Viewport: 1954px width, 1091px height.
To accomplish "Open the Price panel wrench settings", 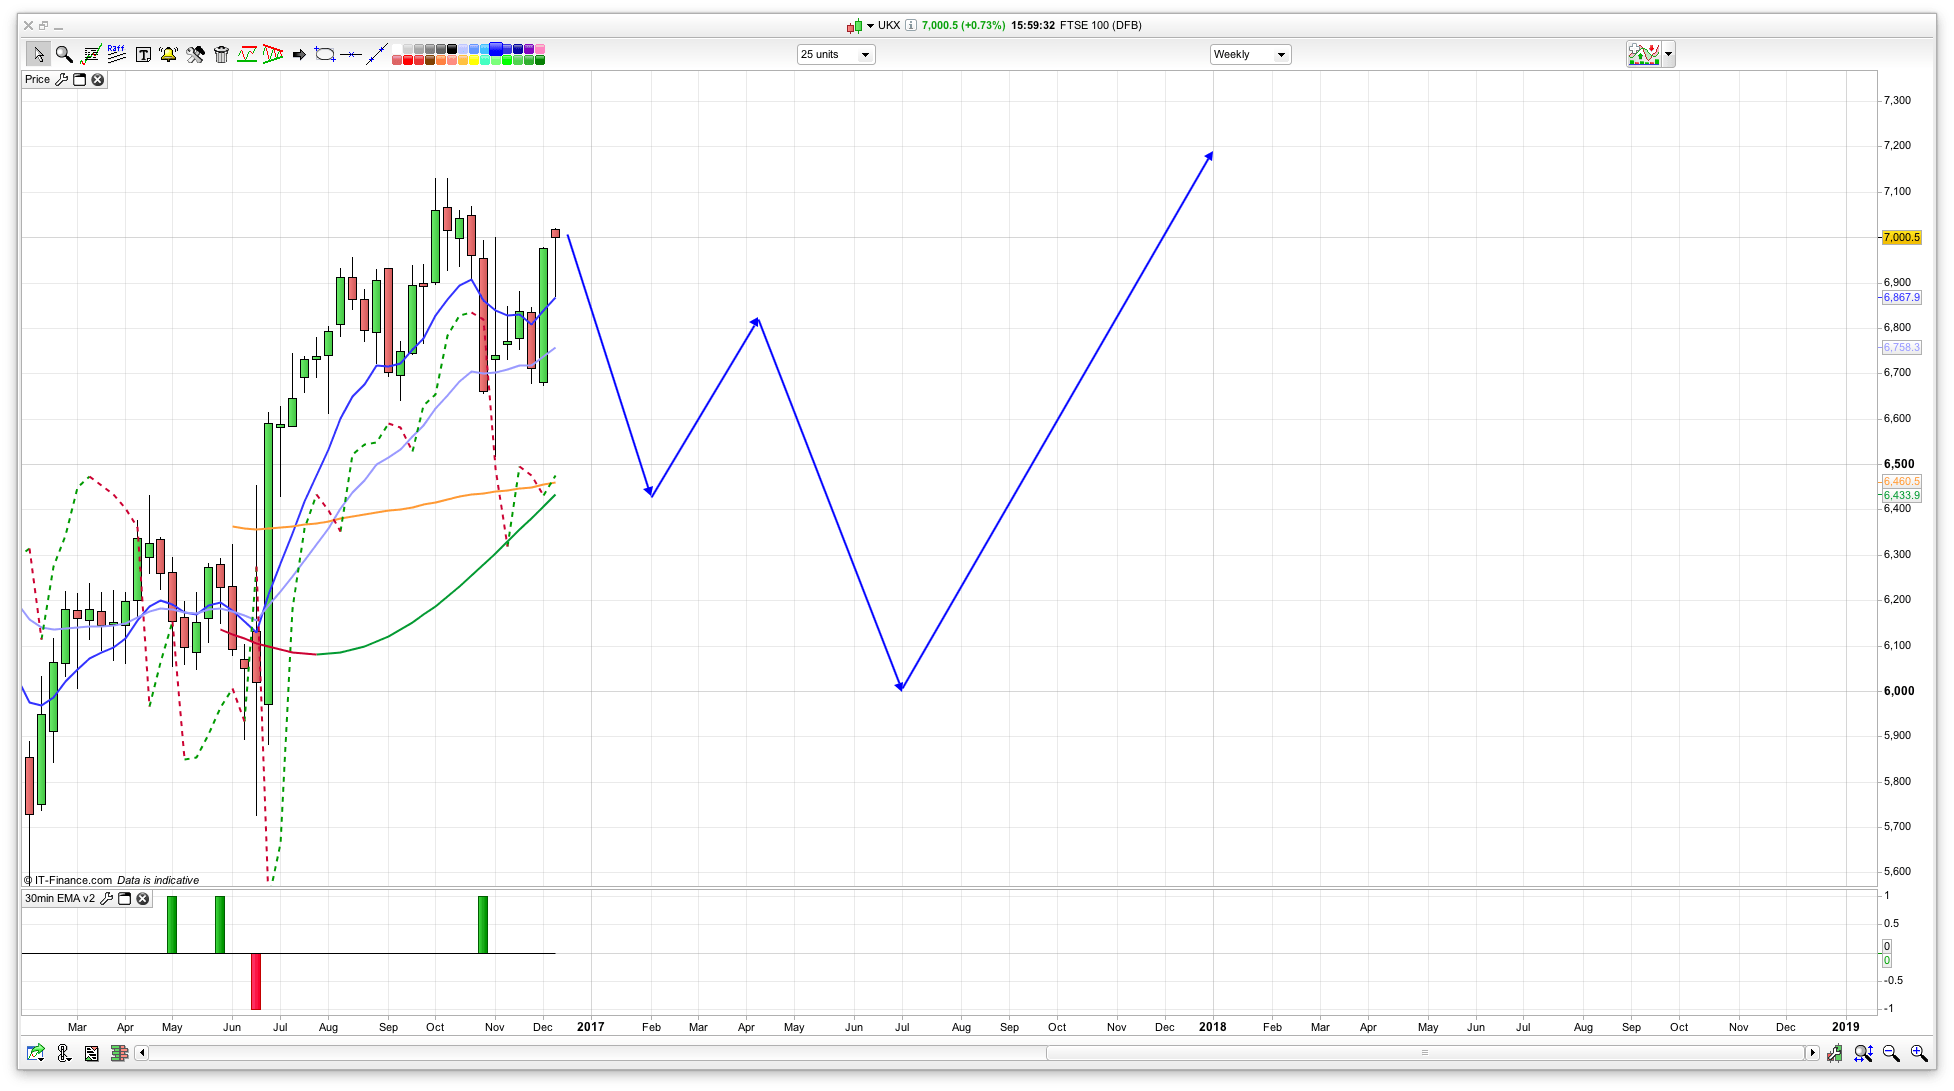I will click(x=62, y=79).
